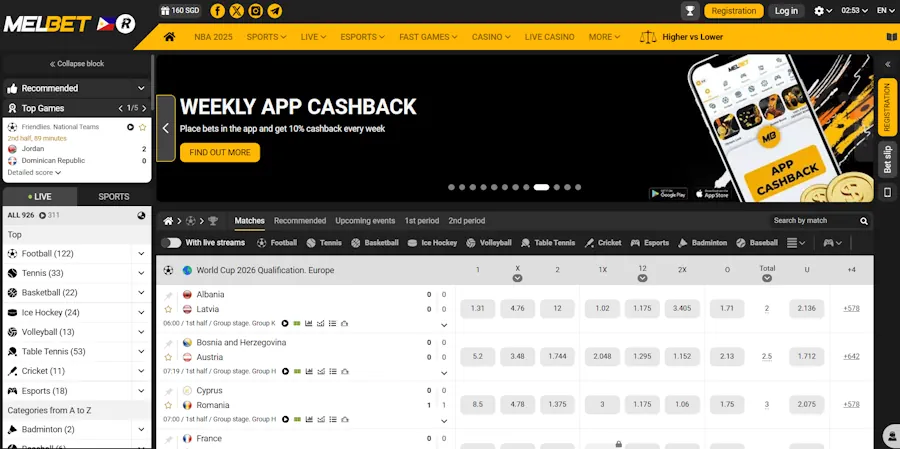Click the breadcrumb trophy icon

point(213,221)
